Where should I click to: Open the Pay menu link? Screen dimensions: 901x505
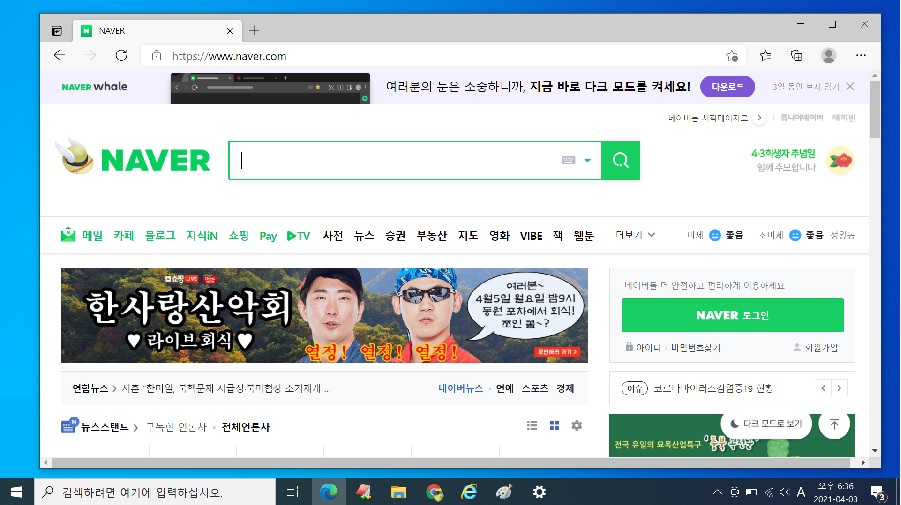point(268,236)
